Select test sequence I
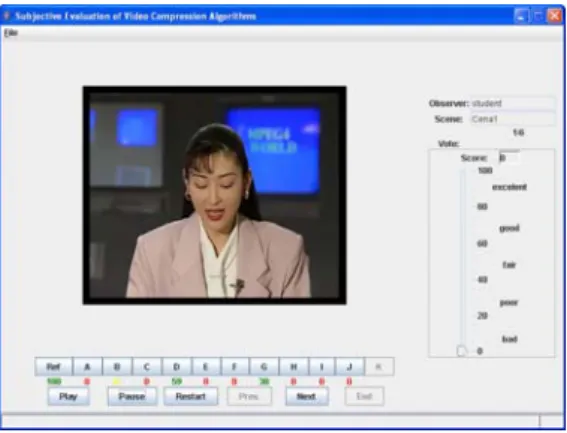 click(x=322, y=367)
